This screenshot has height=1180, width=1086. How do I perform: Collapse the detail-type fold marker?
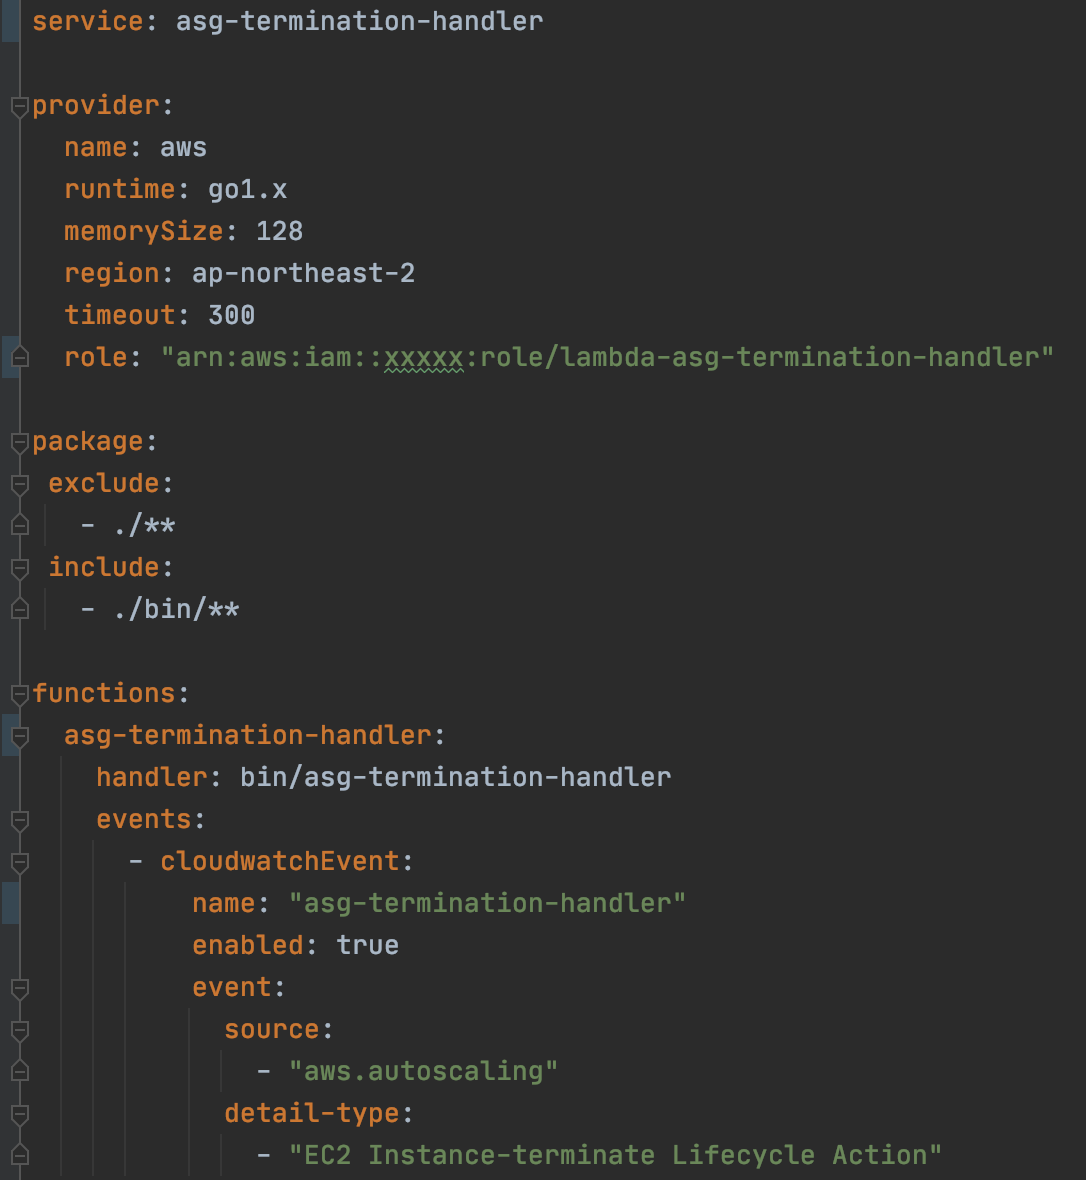coord(20,1116)
